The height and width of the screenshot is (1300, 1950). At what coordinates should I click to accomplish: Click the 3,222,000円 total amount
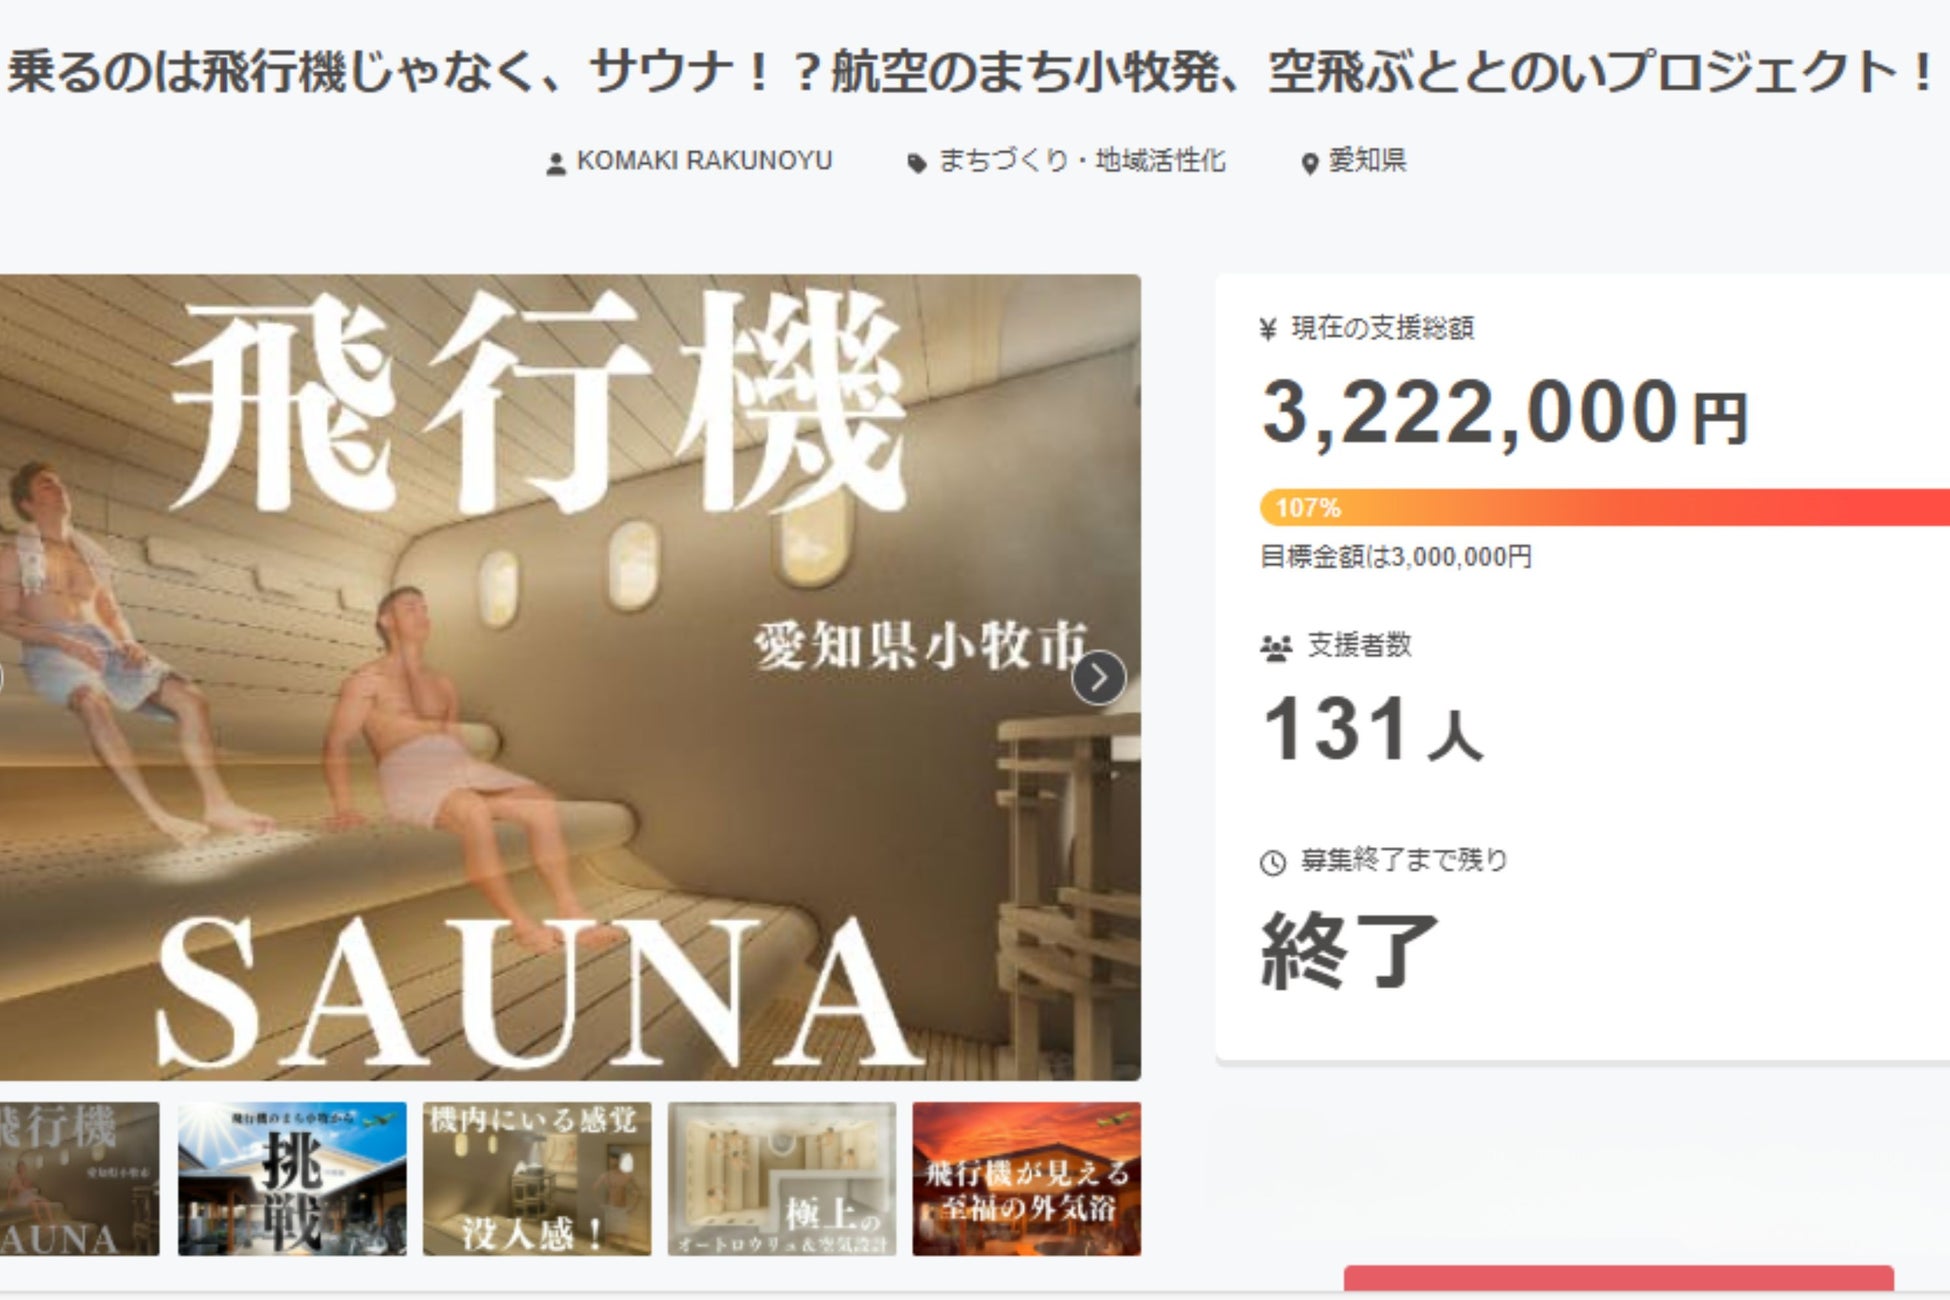point(1505,412)
